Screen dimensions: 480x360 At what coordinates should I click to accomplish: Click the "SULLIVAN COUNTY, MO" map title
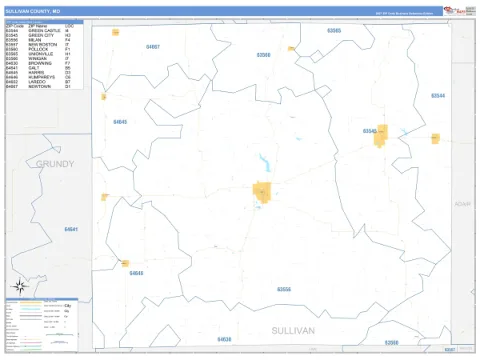(x=33, y=11)
